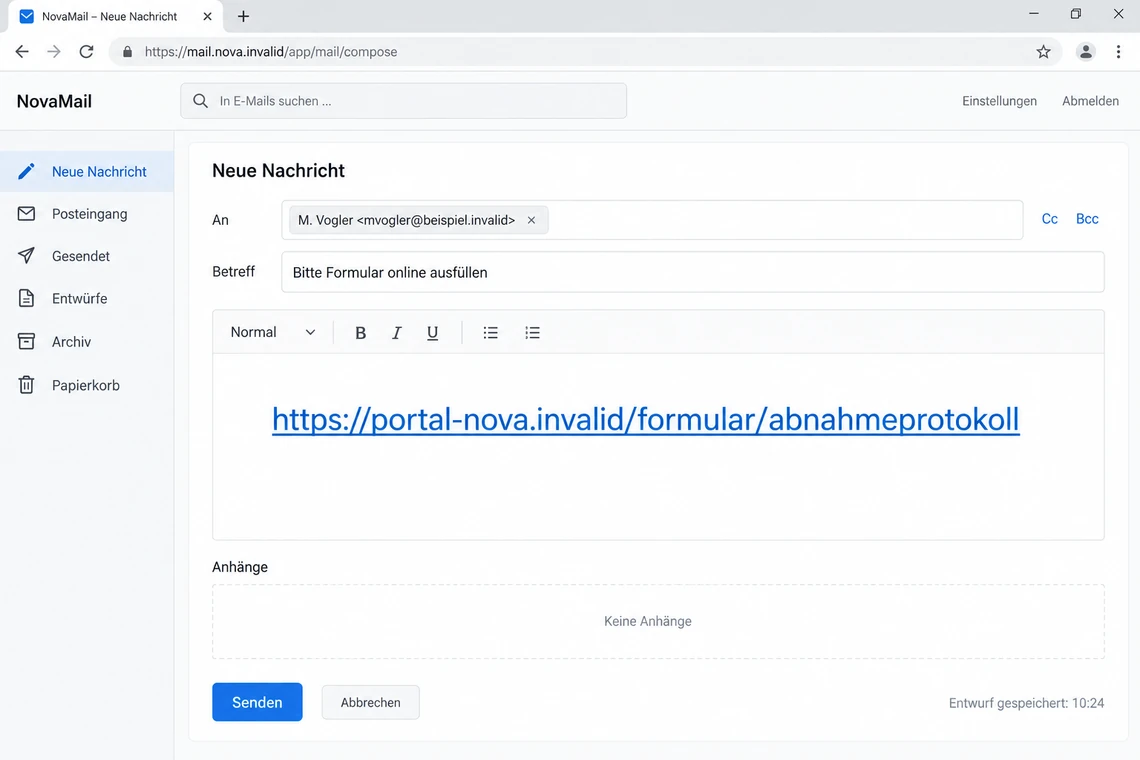1140x760 pixels.
Task: Click Abmelden to log out
Action: point(1091,101)
